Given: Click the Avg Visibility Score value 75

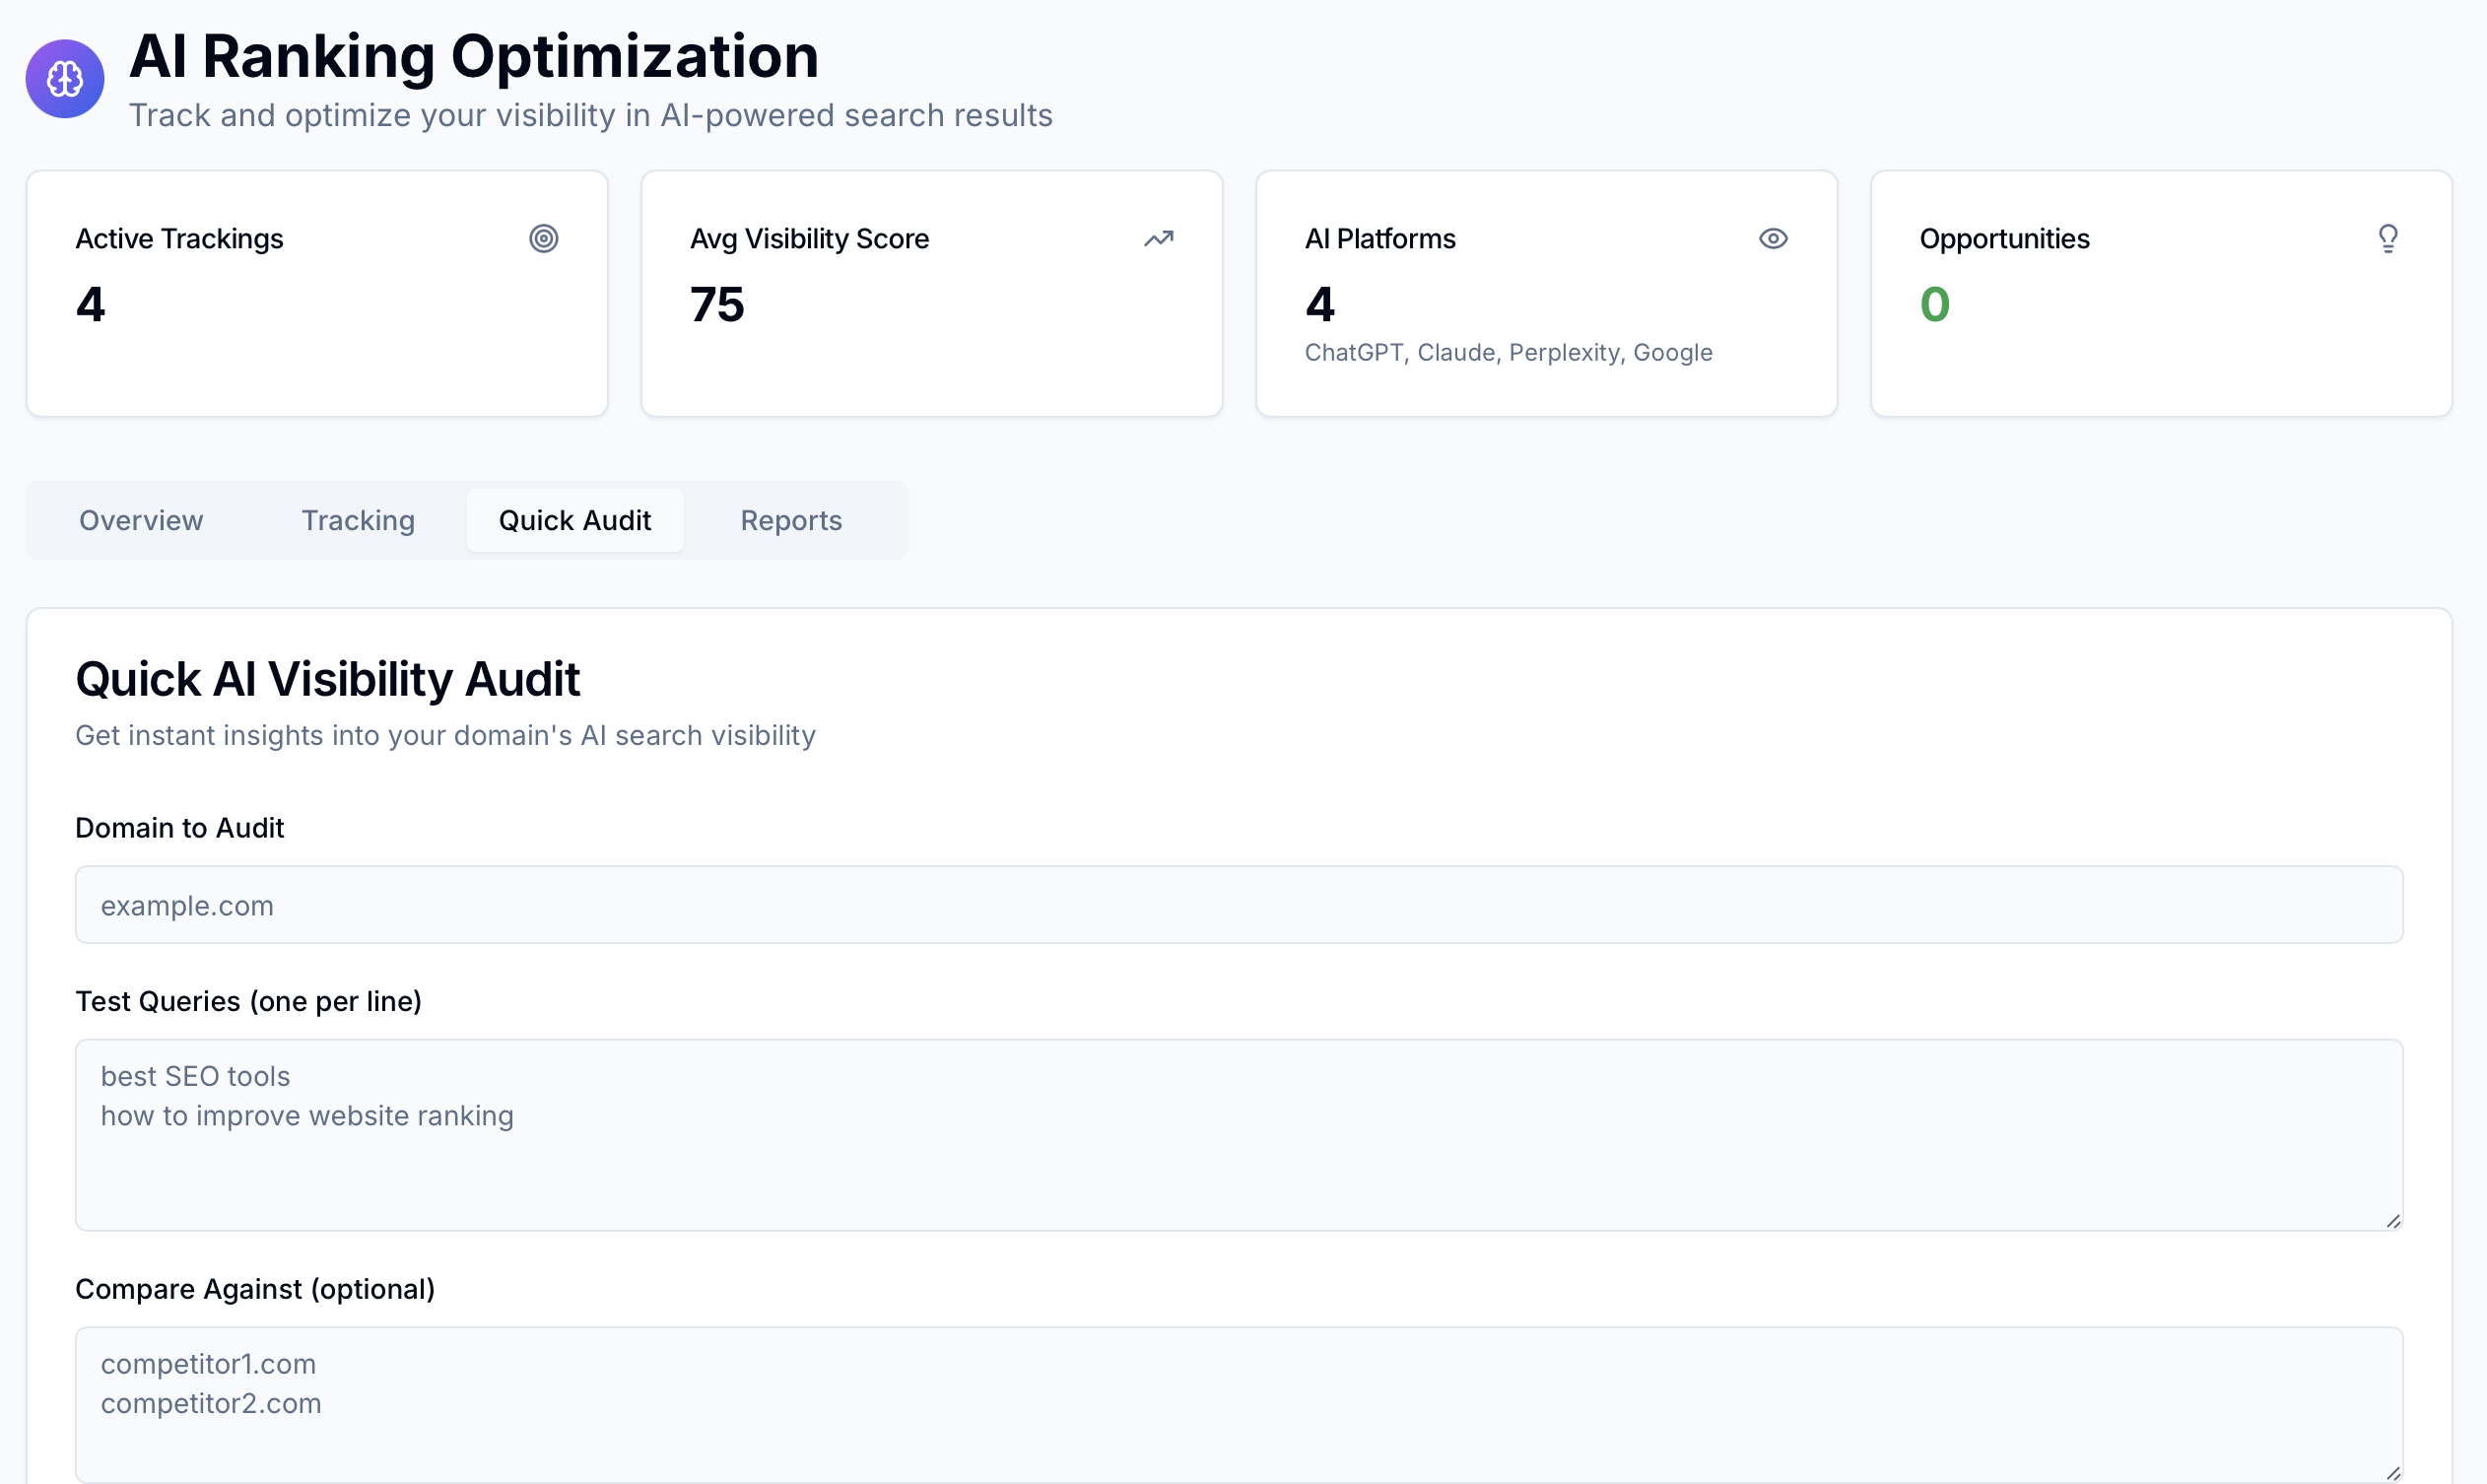Looking at the screenshot, I should pyautogui.click(x=717, y=305).
